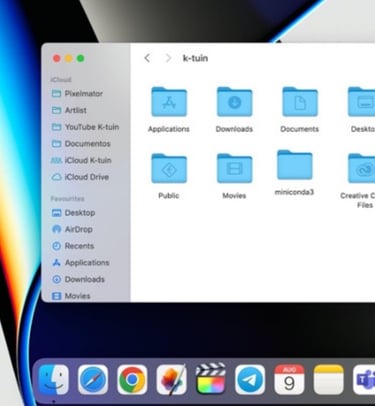Open Google Chrome from the dock

[132, 380]
